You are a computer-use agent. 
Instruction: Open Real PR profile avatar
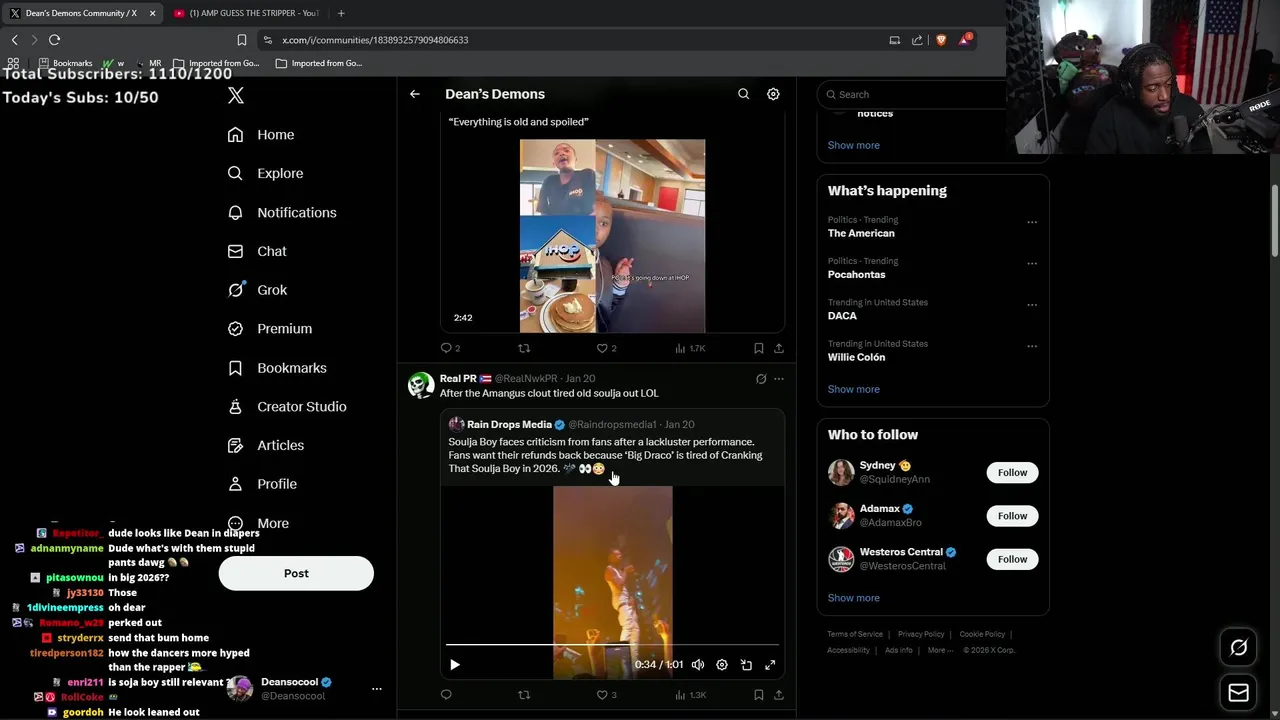click(x=421, y=385)
